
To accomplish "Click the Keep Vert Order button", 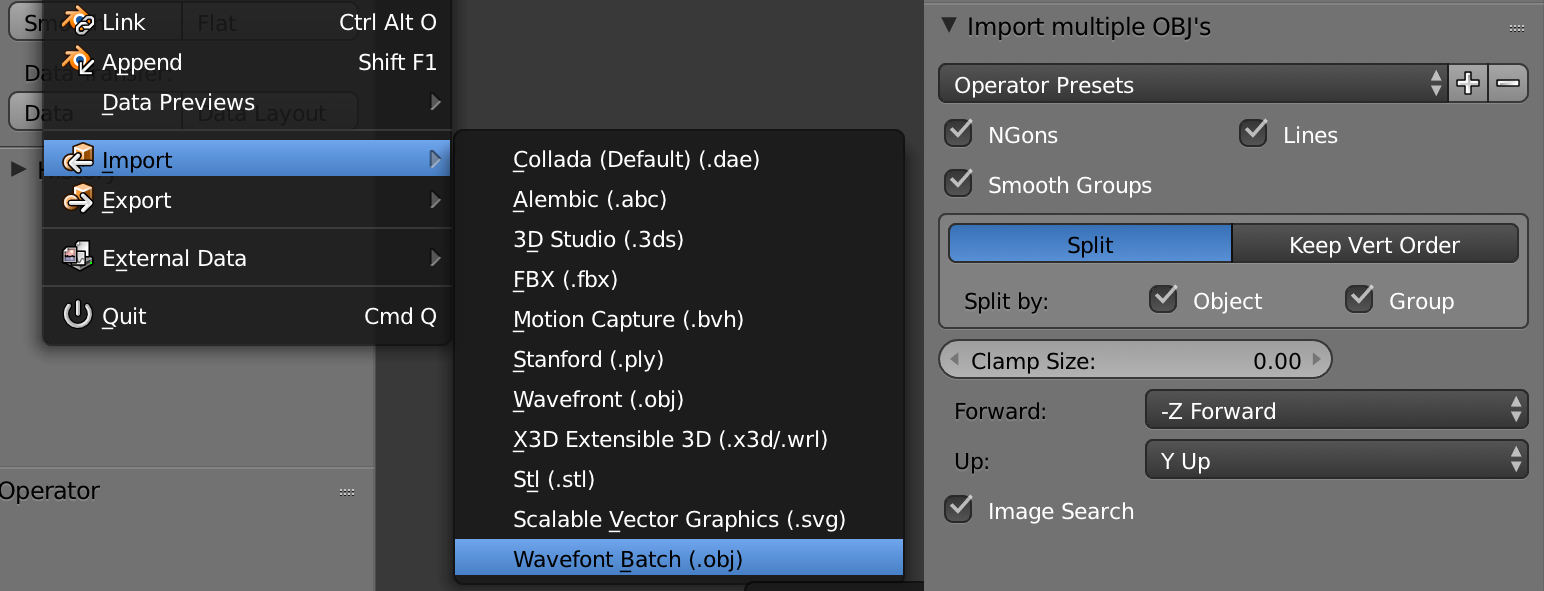I will [1376, 243].
